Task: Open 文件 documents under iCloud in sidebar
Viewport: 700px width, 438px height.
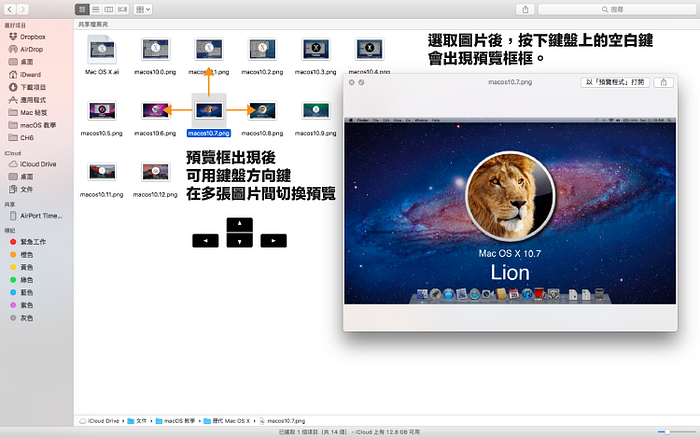Action: pyautogui.click(x=26, y=189)
